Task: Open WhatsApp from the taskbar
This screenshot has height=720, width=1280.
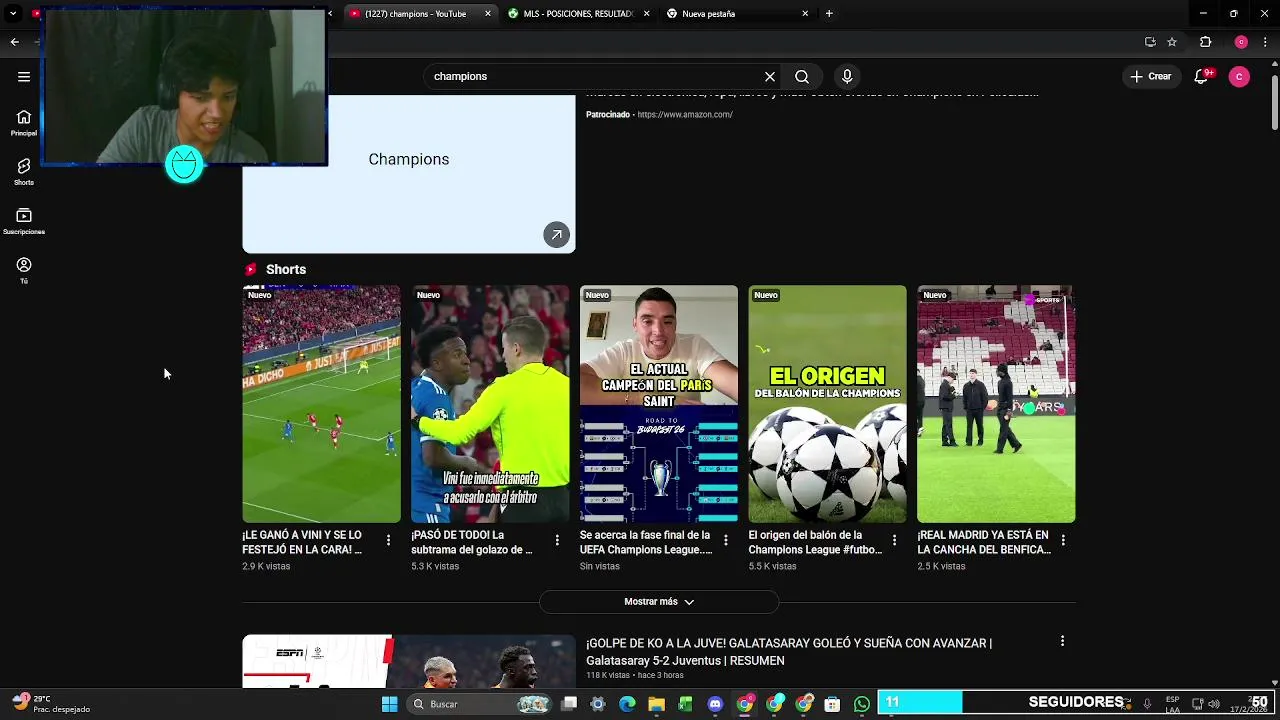Action: [x=862, y=704]
